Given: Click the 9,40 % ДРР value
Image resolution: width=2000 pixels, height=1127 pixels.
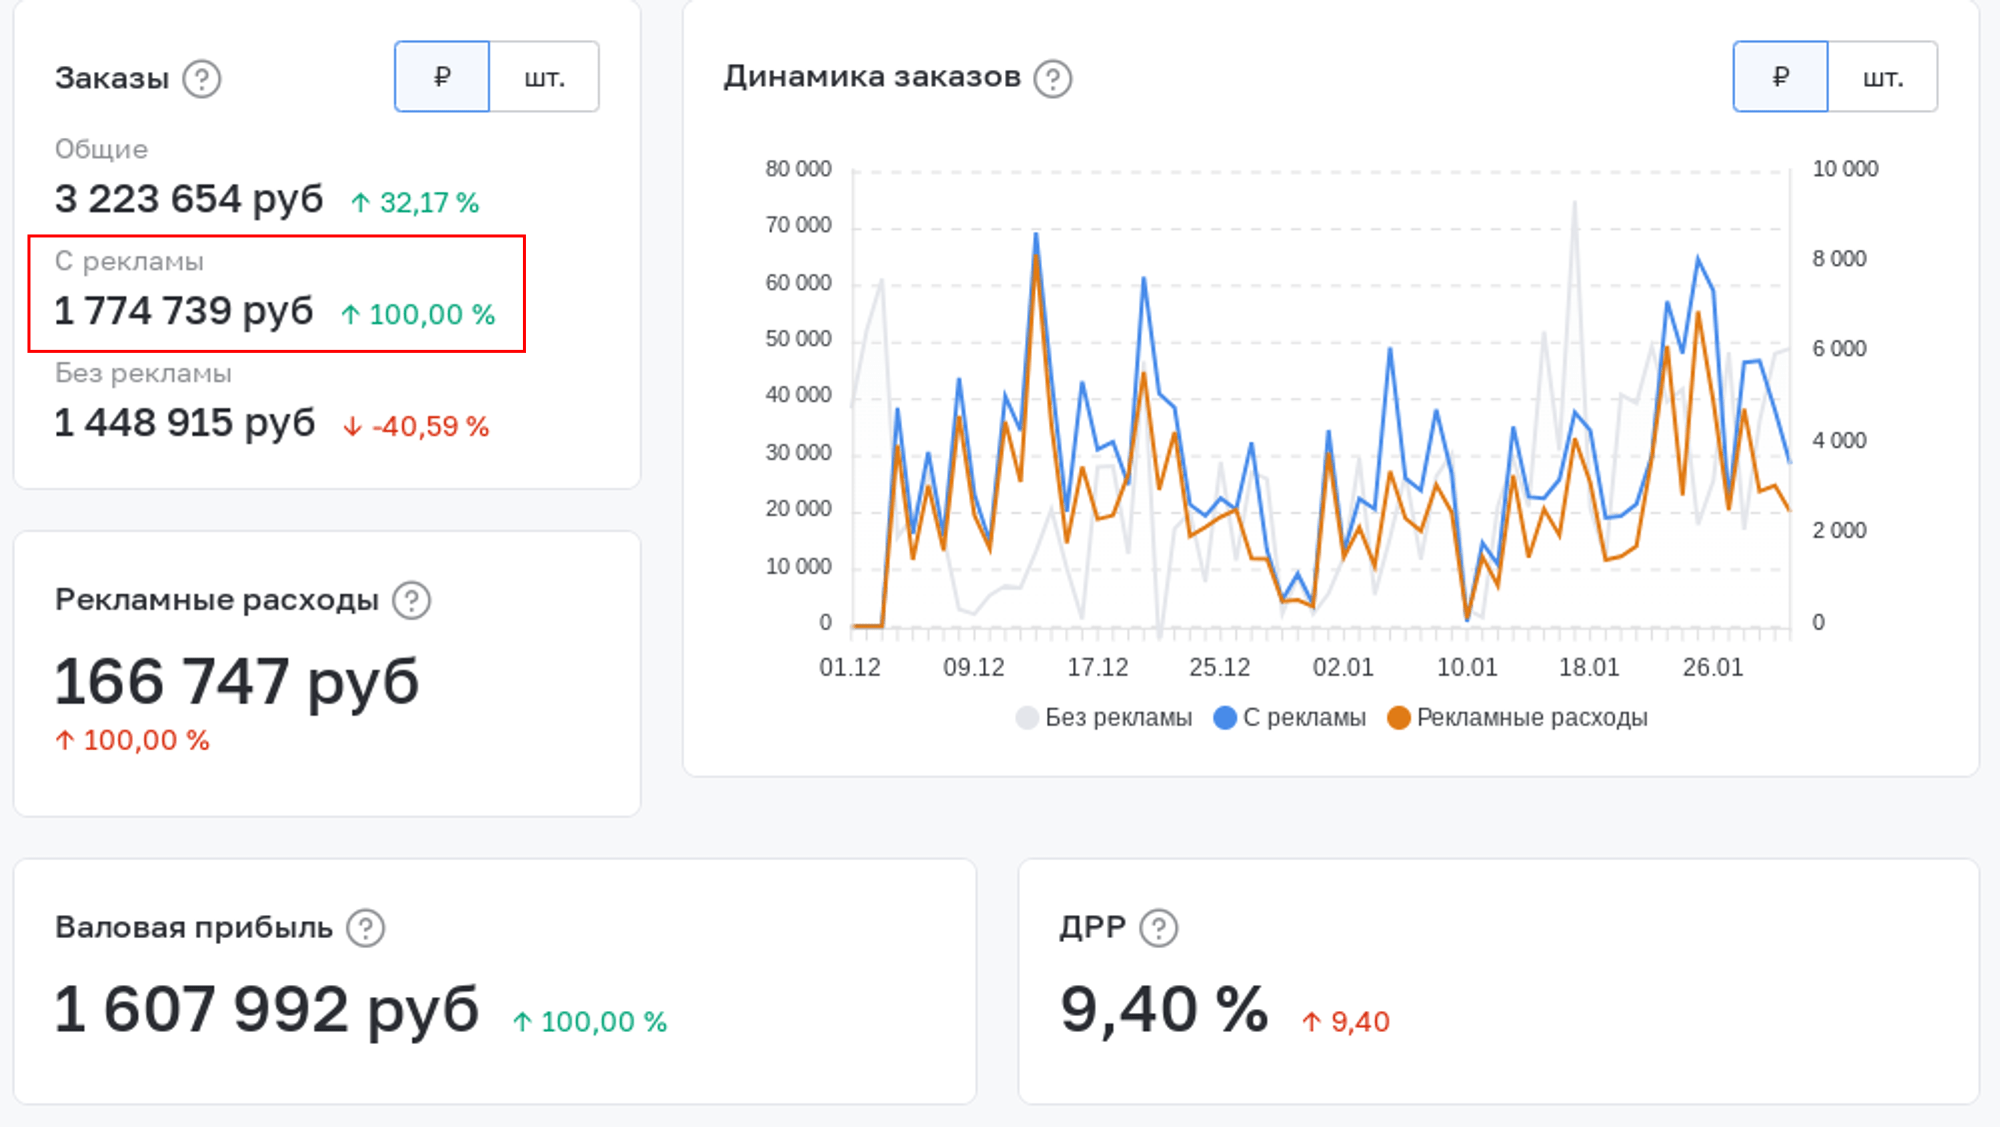Looking at the screenshot, I should point(1164,1009).
